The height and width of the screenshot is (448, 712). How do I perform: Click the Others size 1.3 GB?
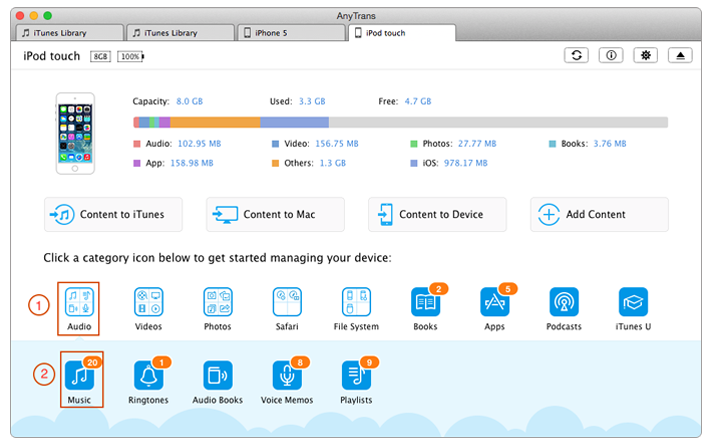(333, 163)
